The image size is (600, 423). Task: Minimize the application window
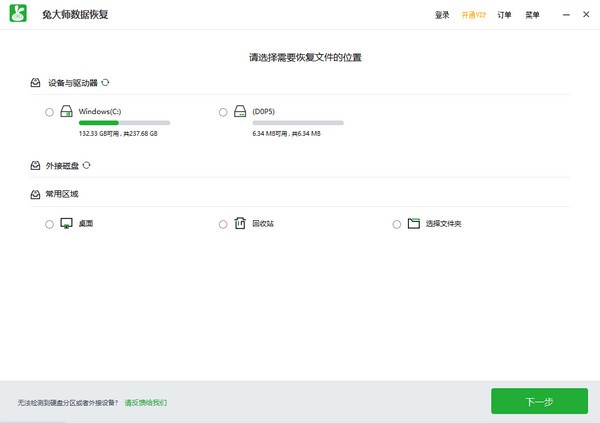click(566, 15)
